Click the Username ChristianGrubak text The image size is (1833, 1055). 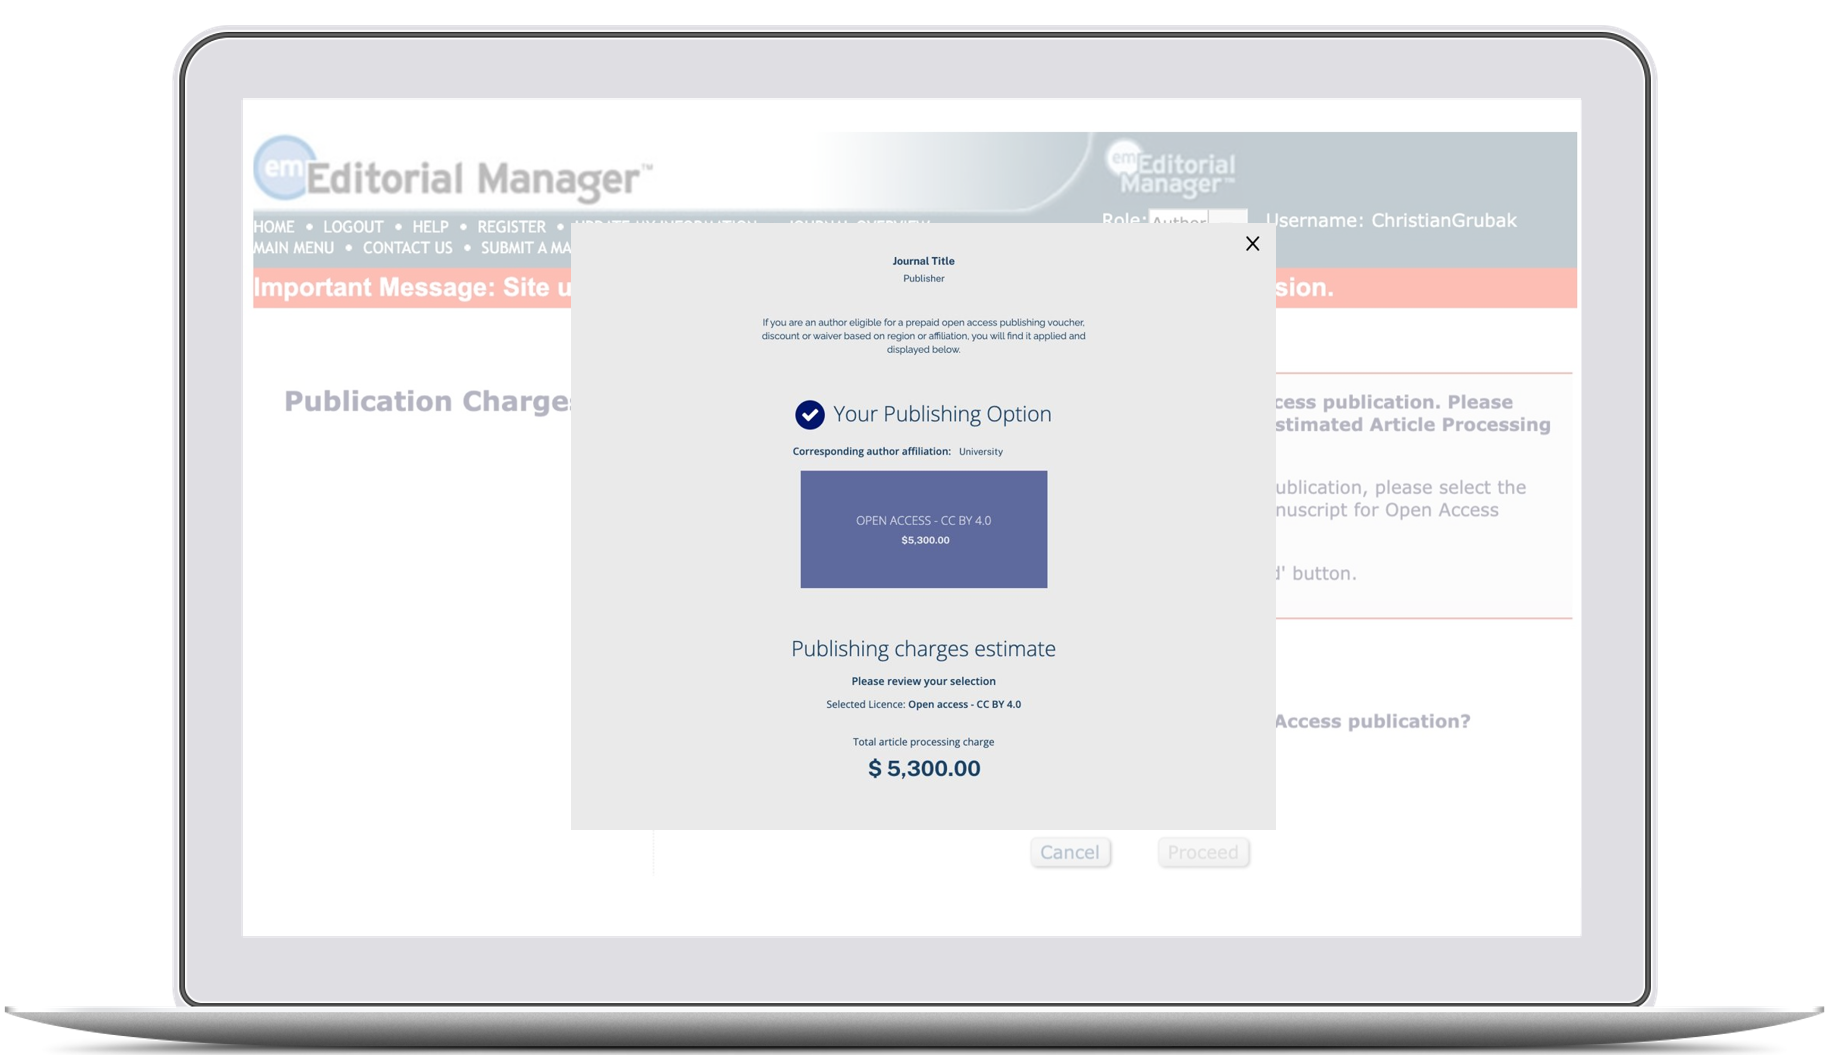click(1390, 220)
